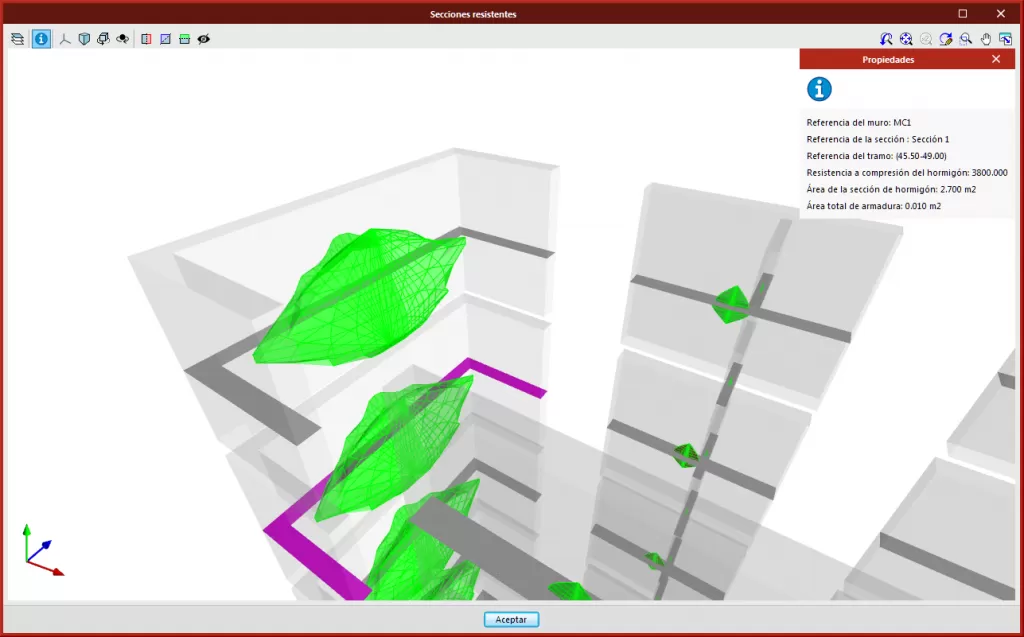Click the zoom extents icon

[x=906, y=39]
